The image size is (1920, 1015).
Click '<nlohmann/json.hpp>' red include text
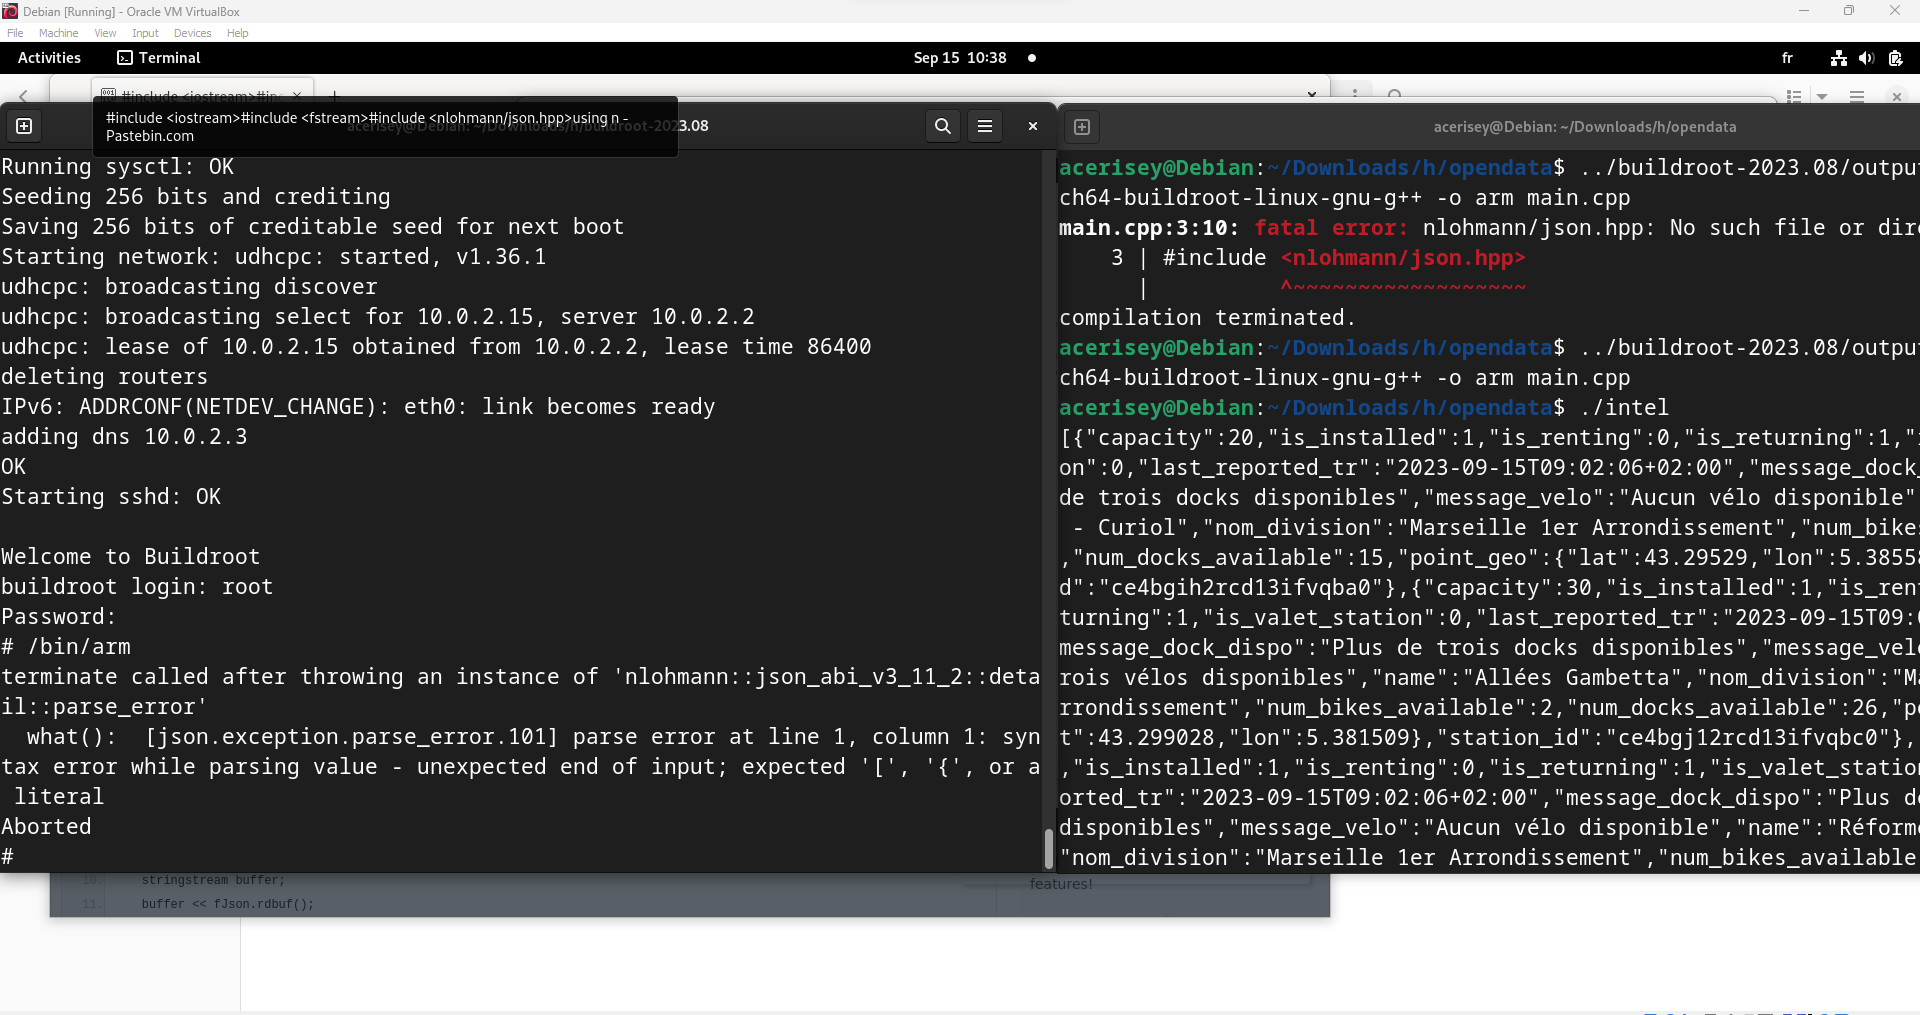[x=1403, y=258]
